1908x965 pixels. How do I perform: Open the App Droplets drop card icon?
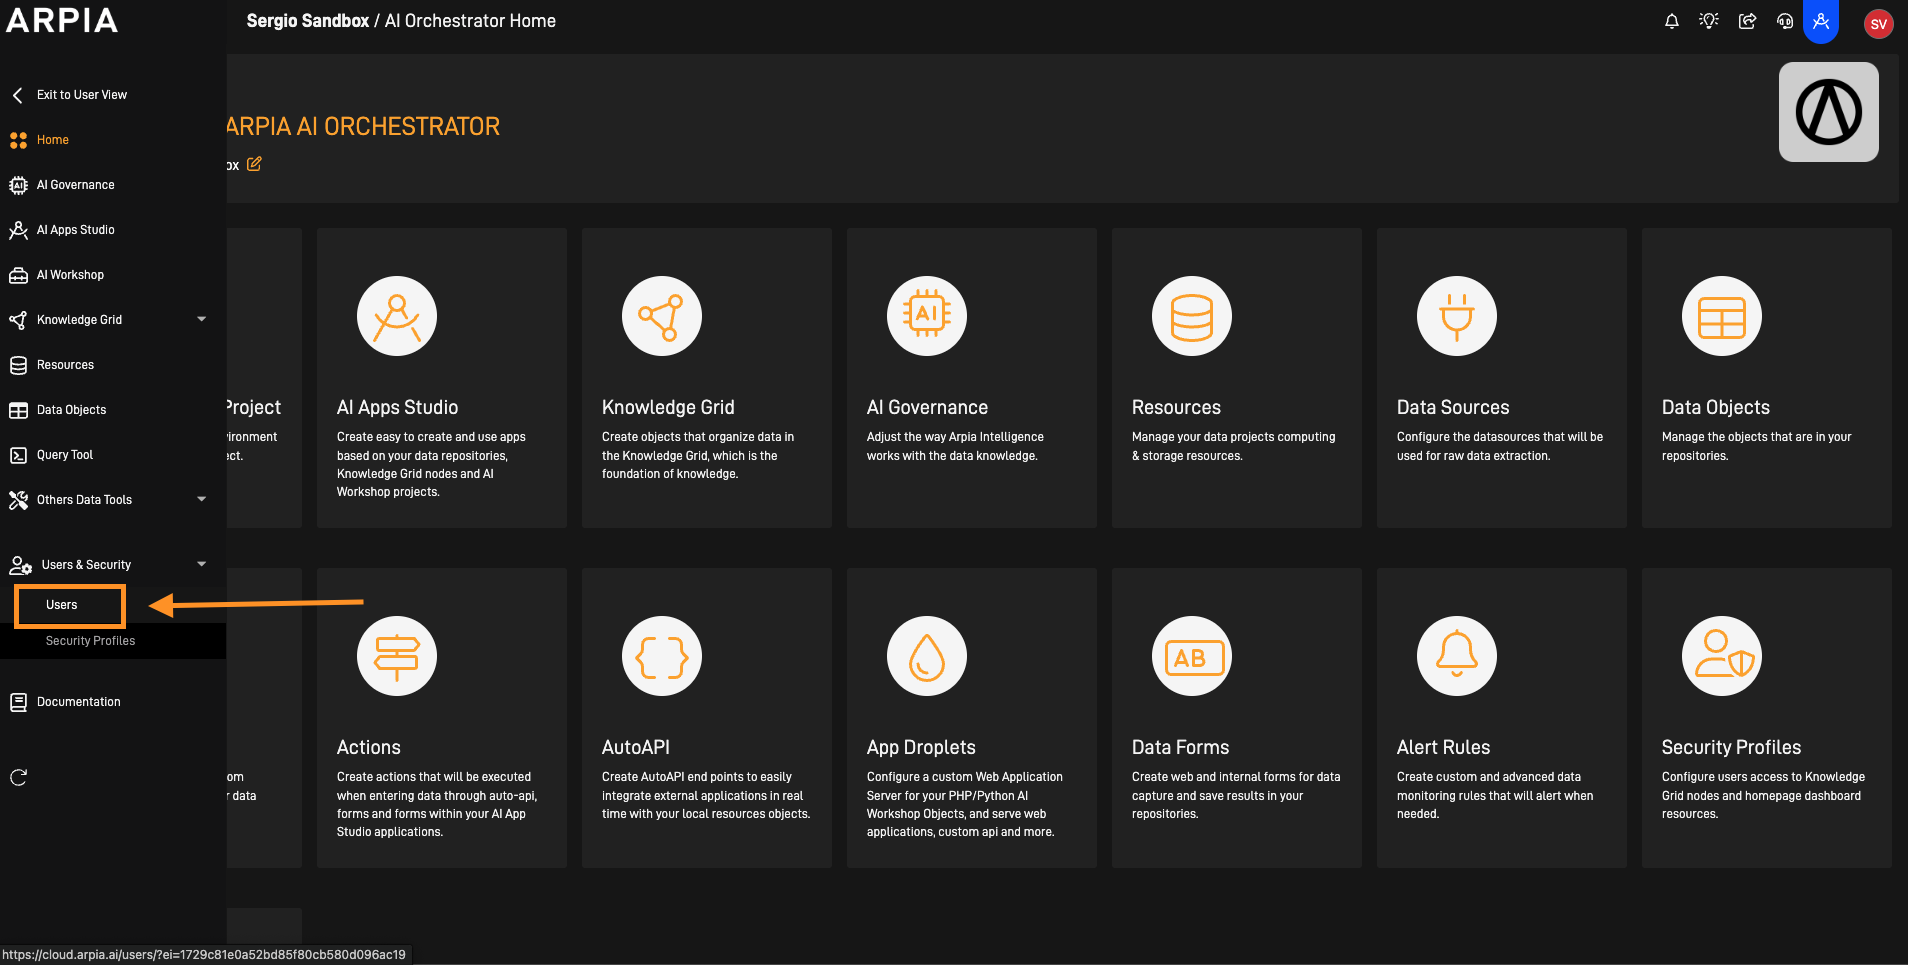(927, 656)
